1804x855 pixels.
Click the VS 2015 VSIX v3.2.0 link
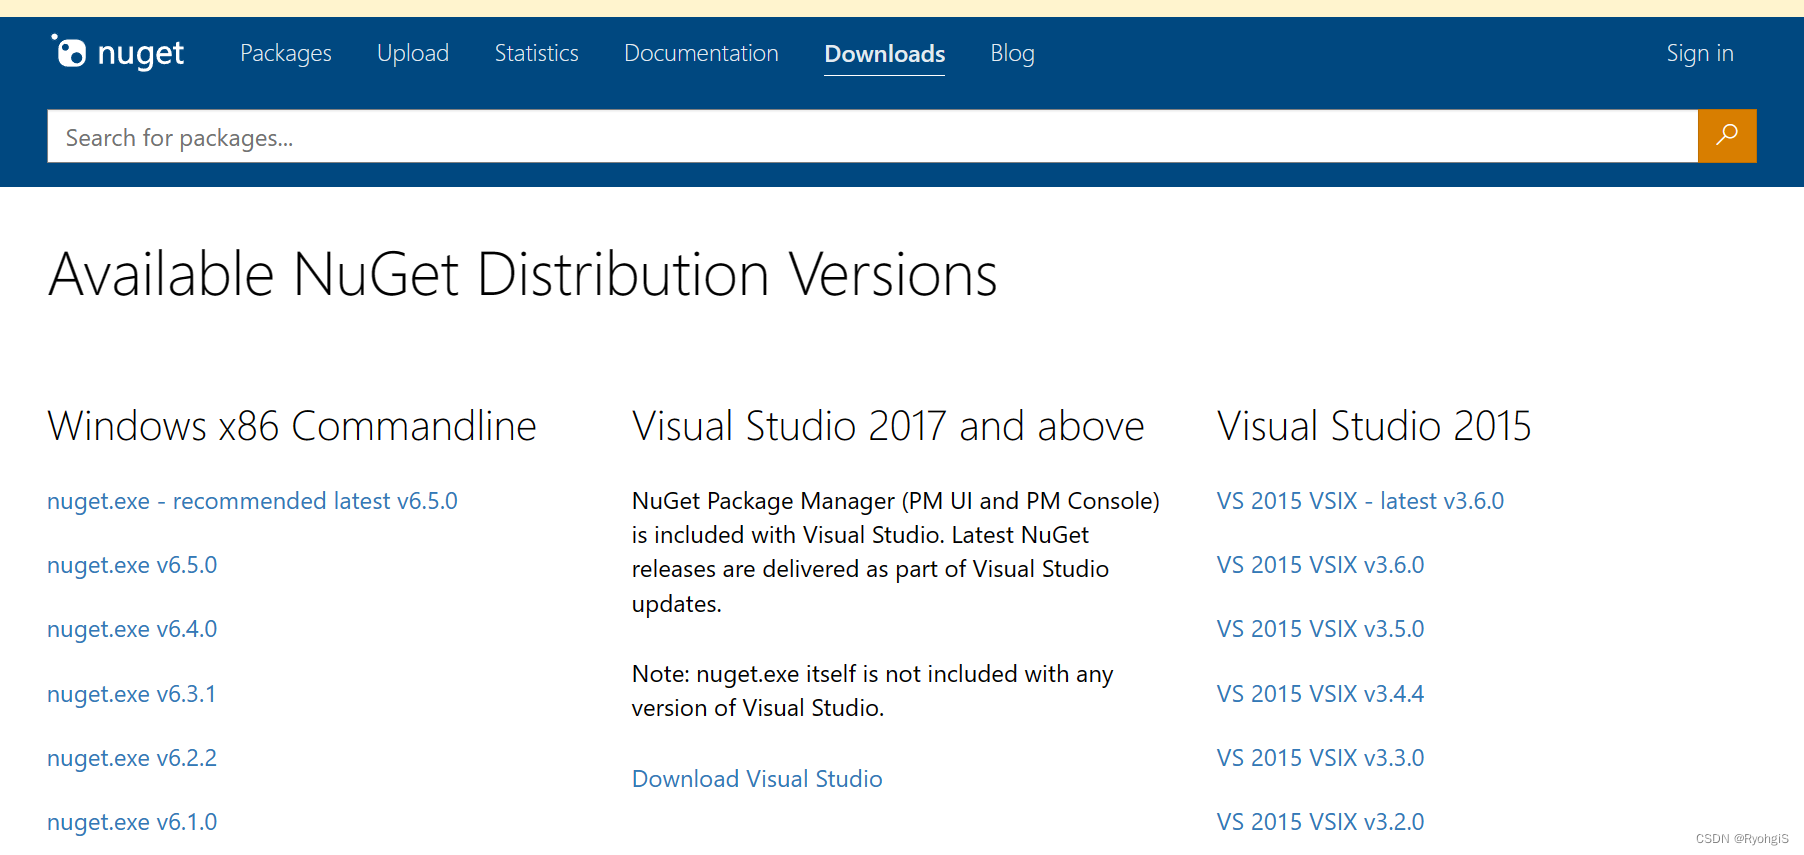coord(1320,822)
